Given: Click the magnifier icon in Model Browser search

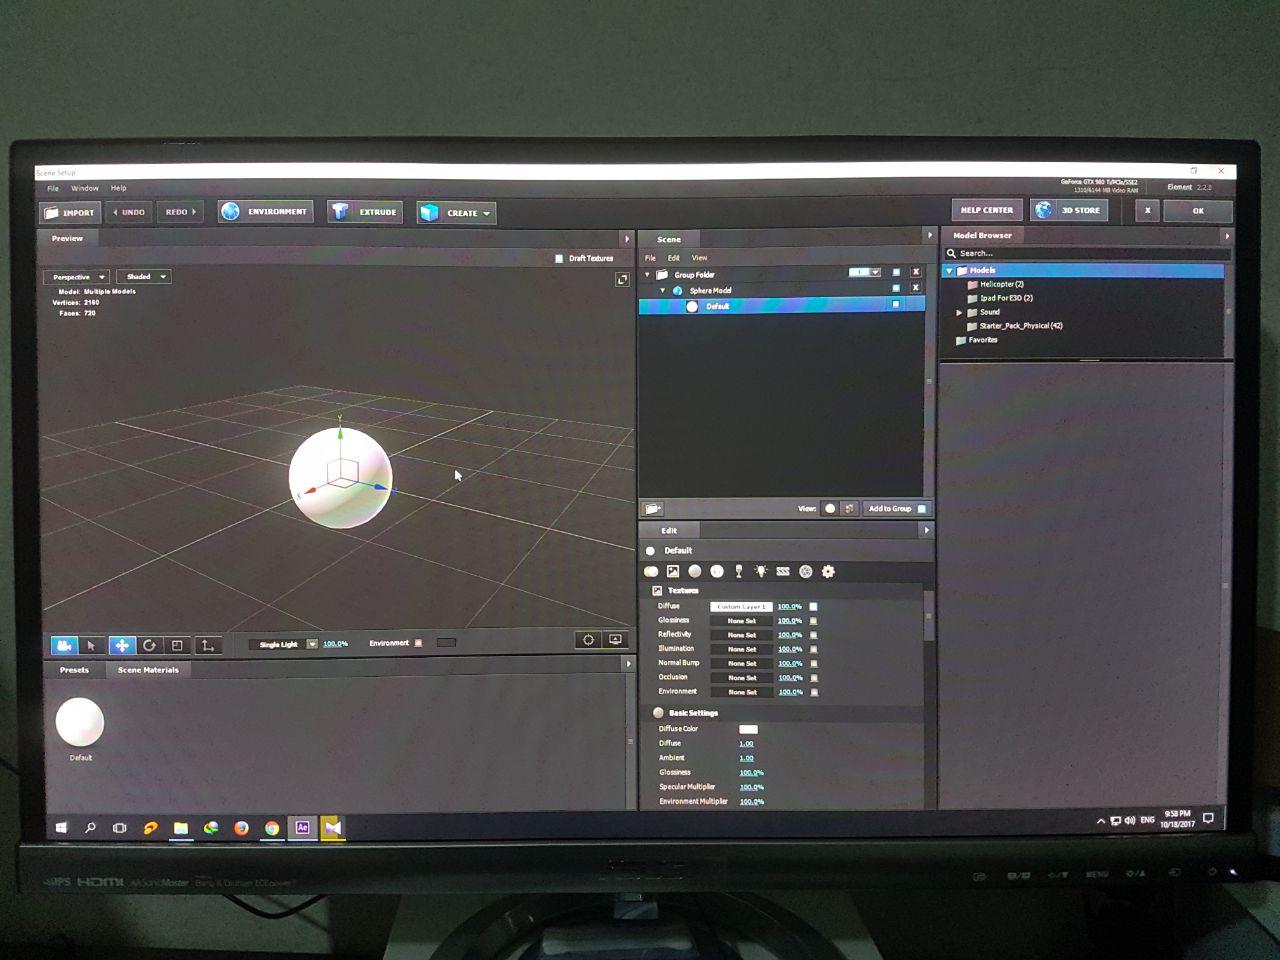Looking at the screenshot, I should (951, 253).
